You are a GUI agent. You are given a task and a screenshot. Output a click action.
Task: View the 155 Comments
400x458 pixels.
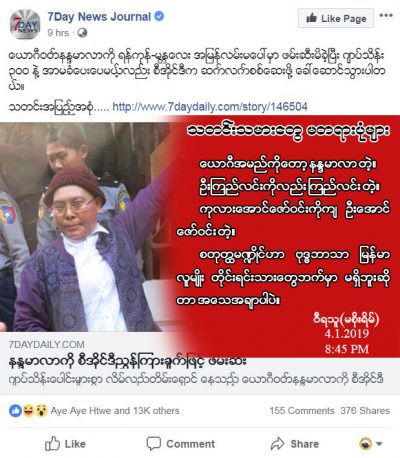(302, 411)
